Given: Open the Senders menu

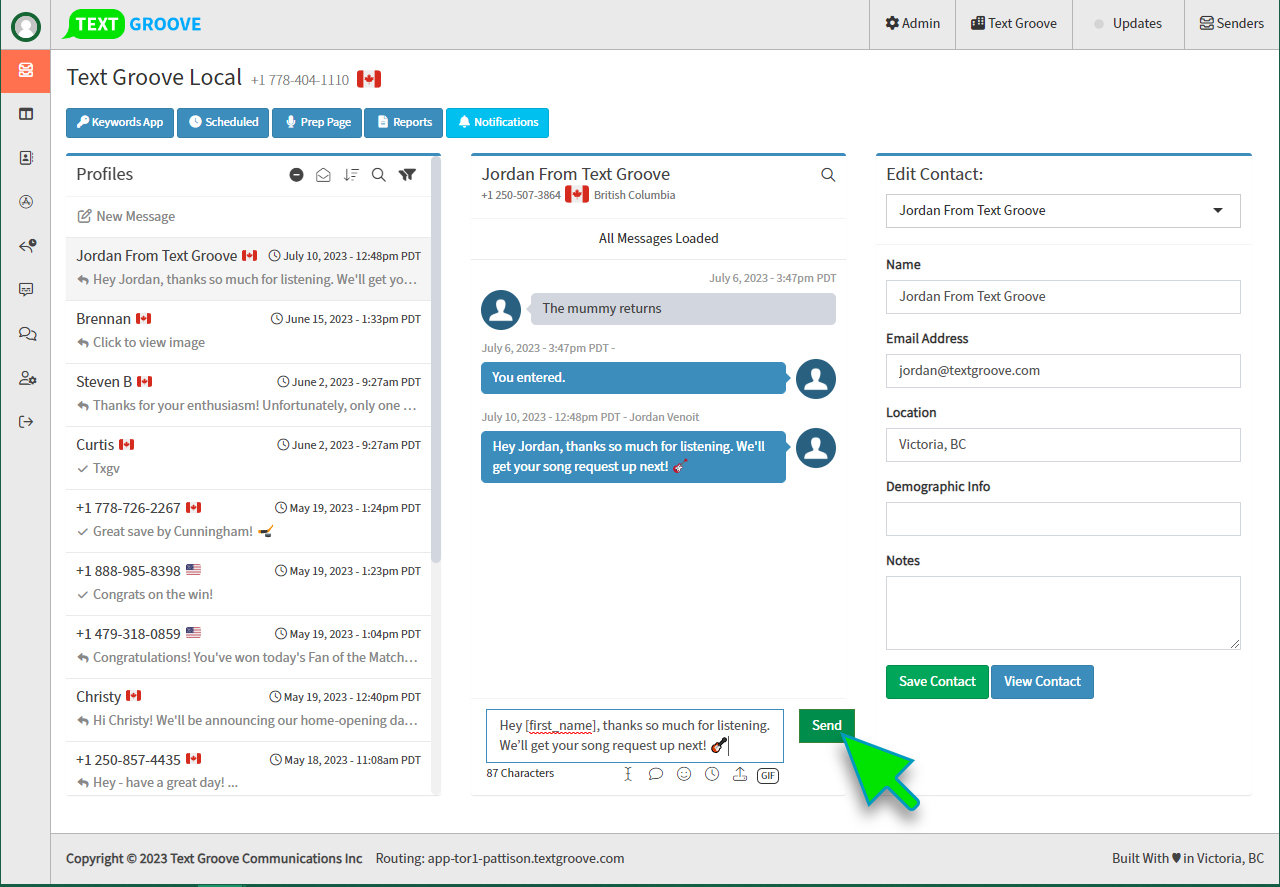Looking at the screenshot, I should point(1232,24).
